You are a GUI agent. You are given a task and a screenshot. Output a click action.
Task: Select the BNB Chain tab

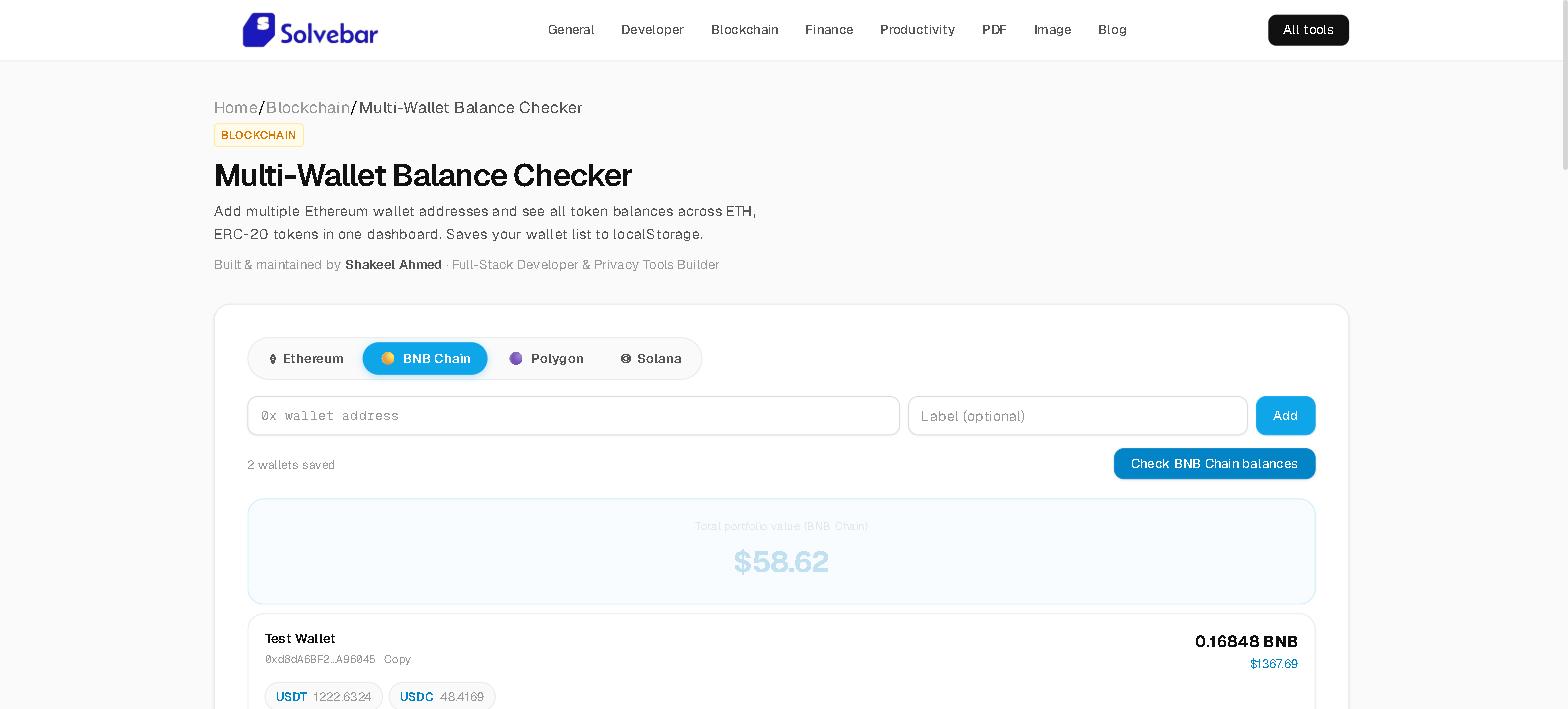tap(425, 359)
